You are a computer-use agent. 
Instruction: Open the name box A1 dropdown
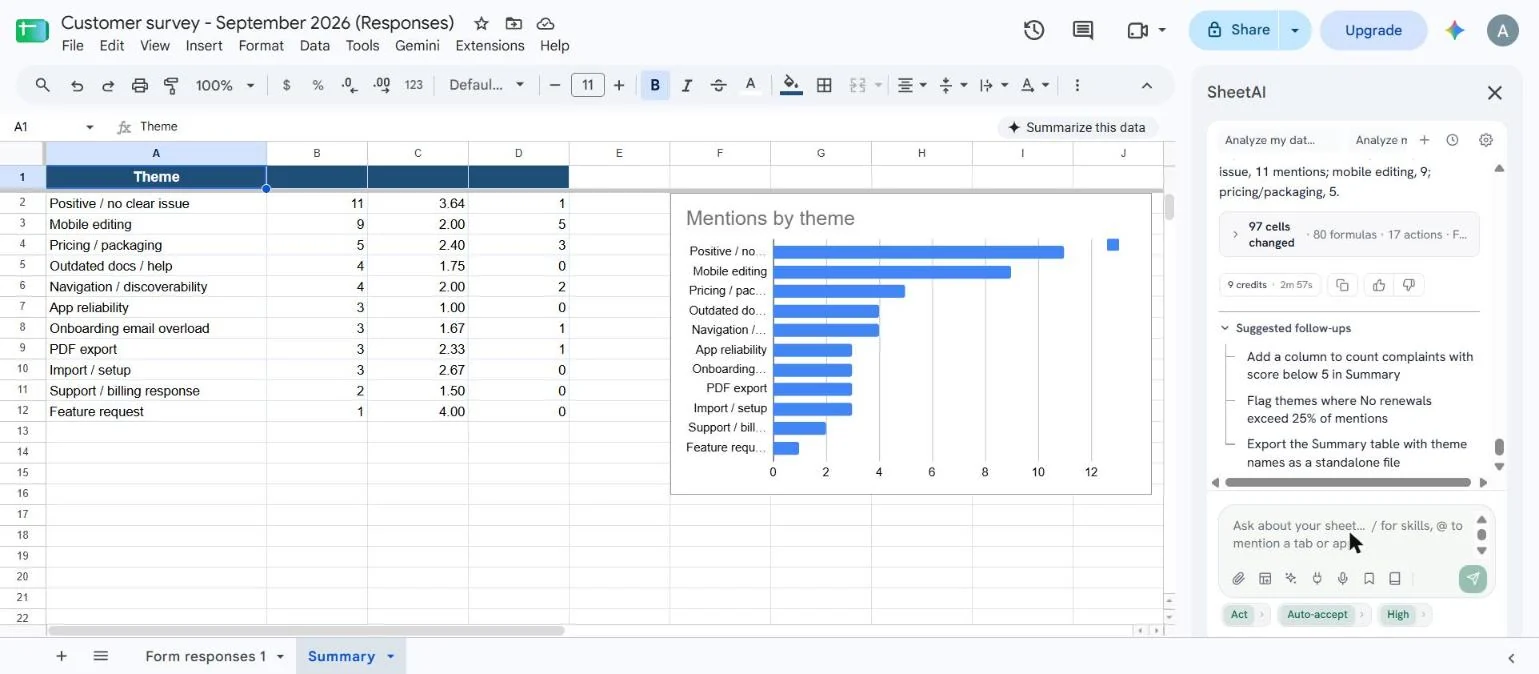(x=89, y=127)
